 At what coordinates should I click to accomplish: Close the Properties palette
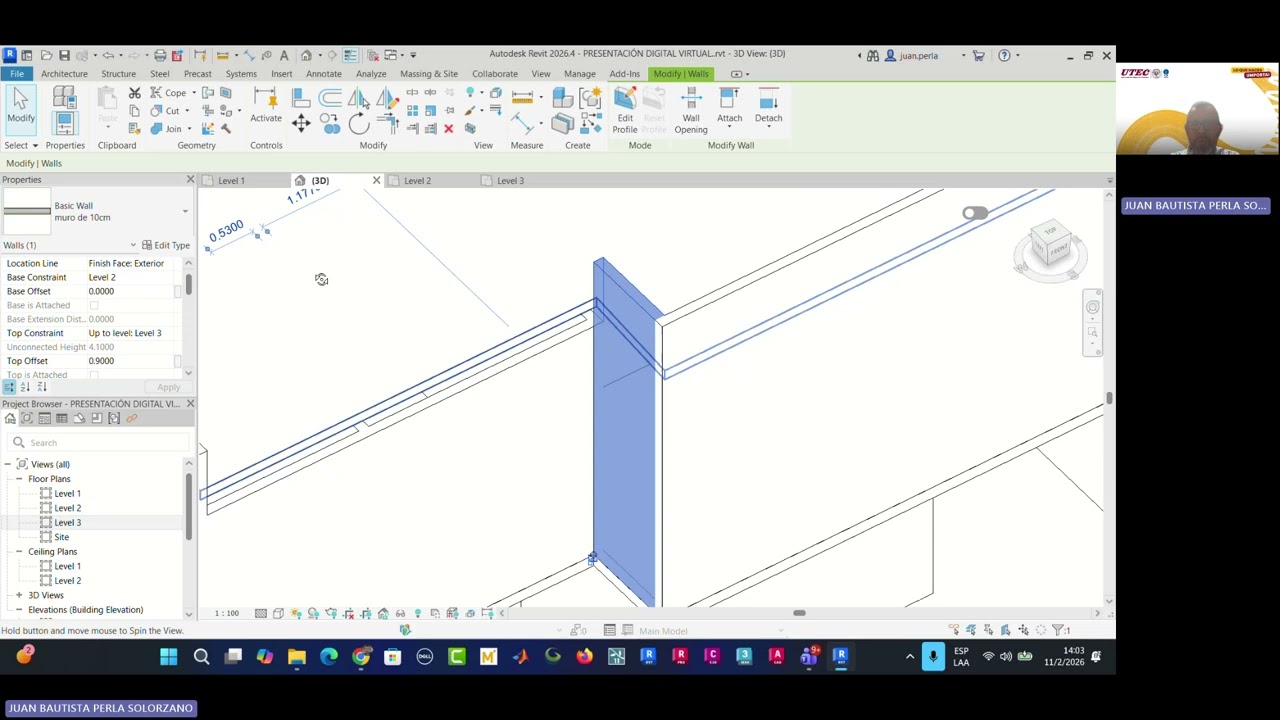tap(190, 180)
